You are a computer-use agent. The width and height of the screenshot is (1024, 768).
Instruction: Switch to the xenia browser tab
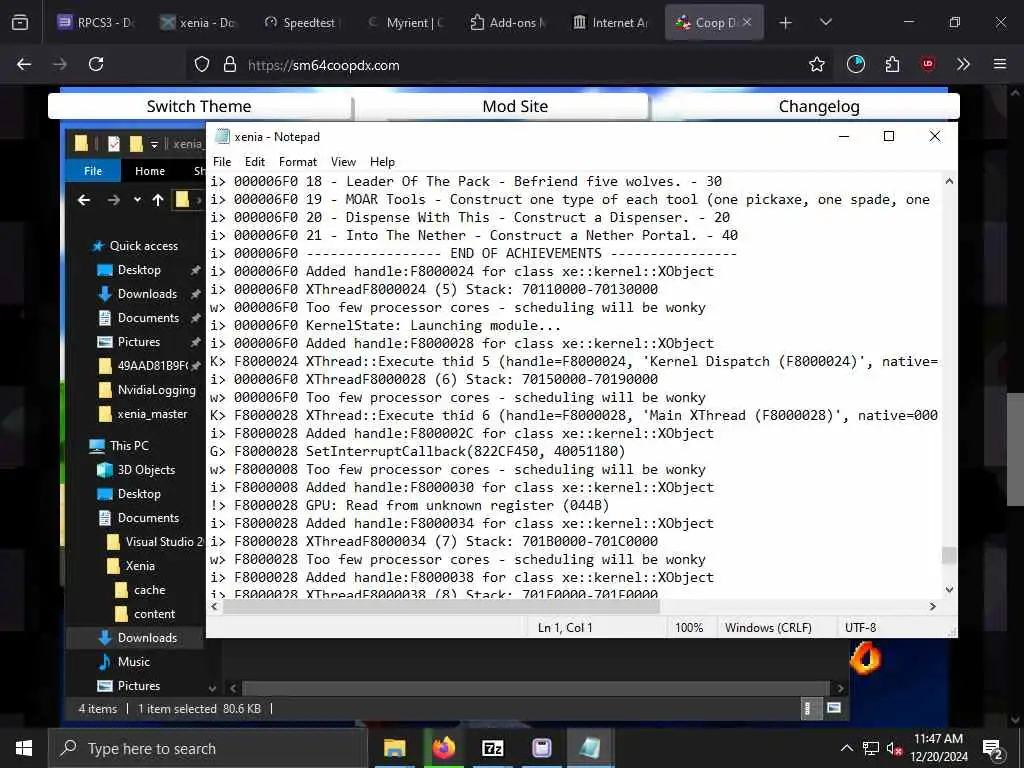198,23
